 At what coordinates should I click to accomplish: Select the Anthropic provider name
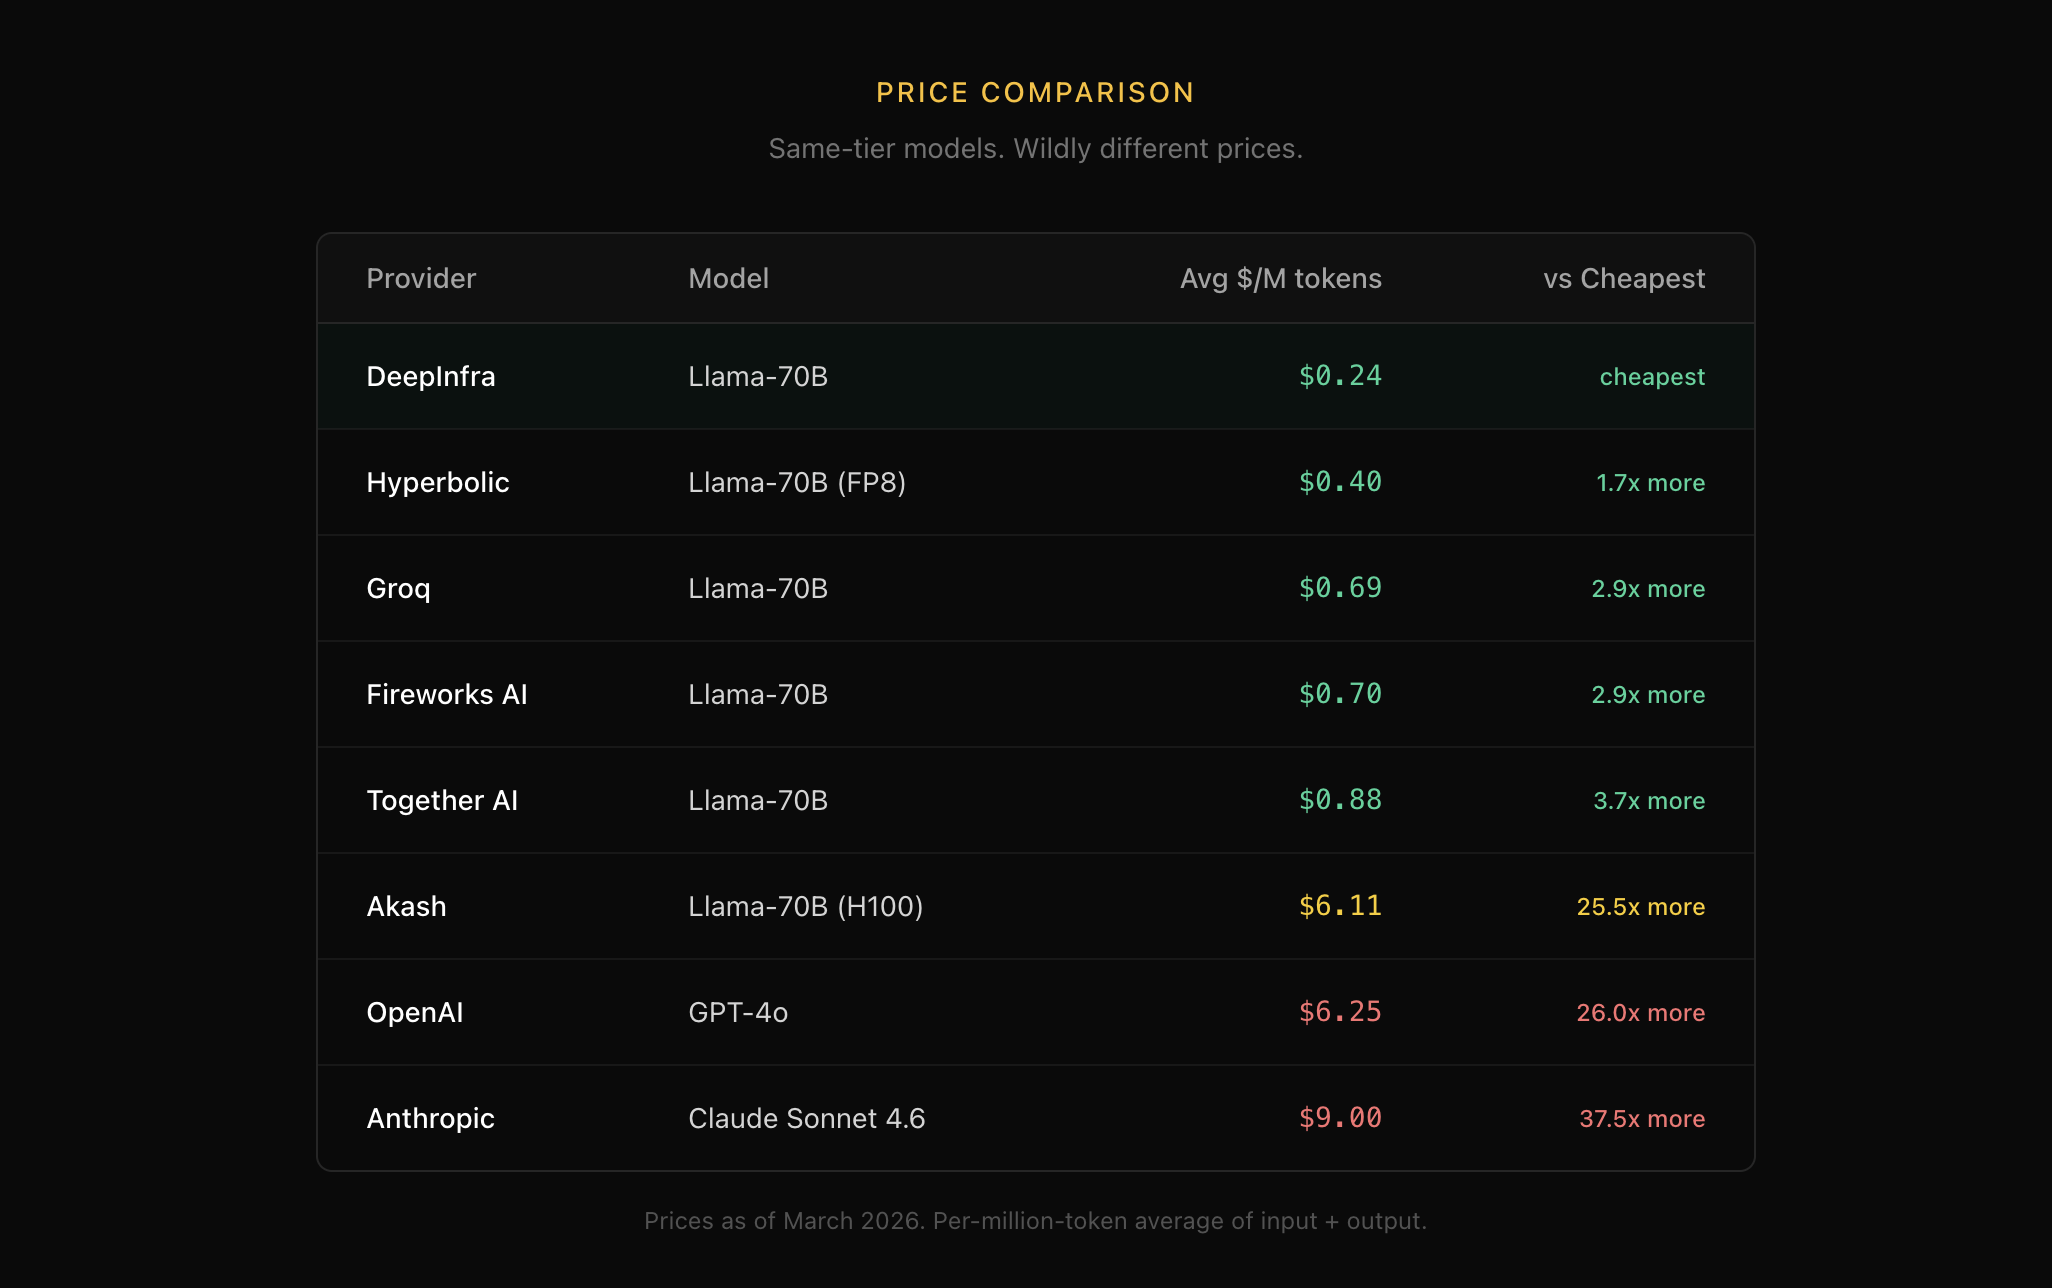[x=430, y=1119]
